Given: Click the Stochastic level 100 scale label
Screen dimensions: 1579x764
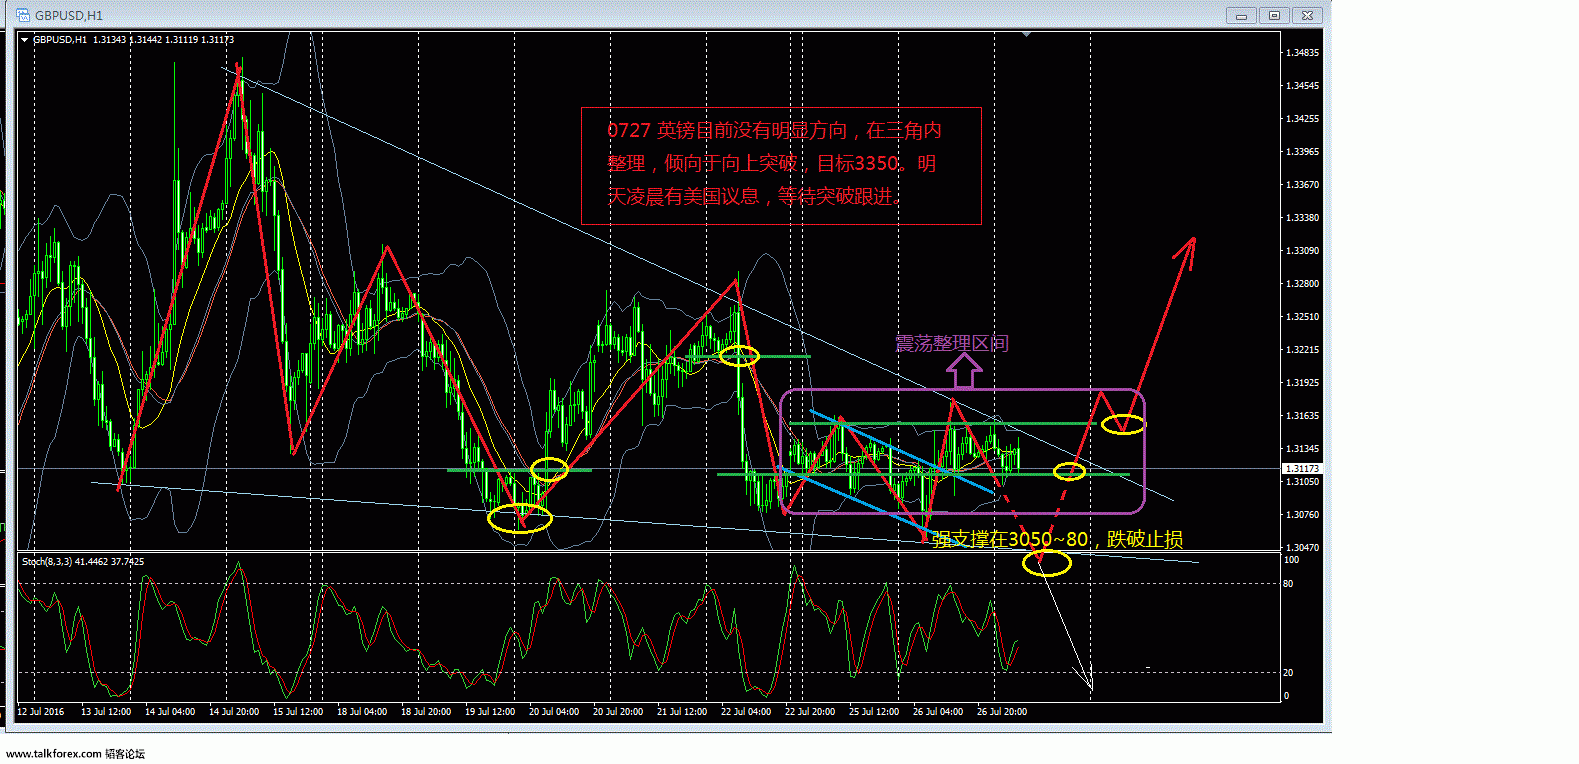Looking at the screenshot, I should (1291, 559).
